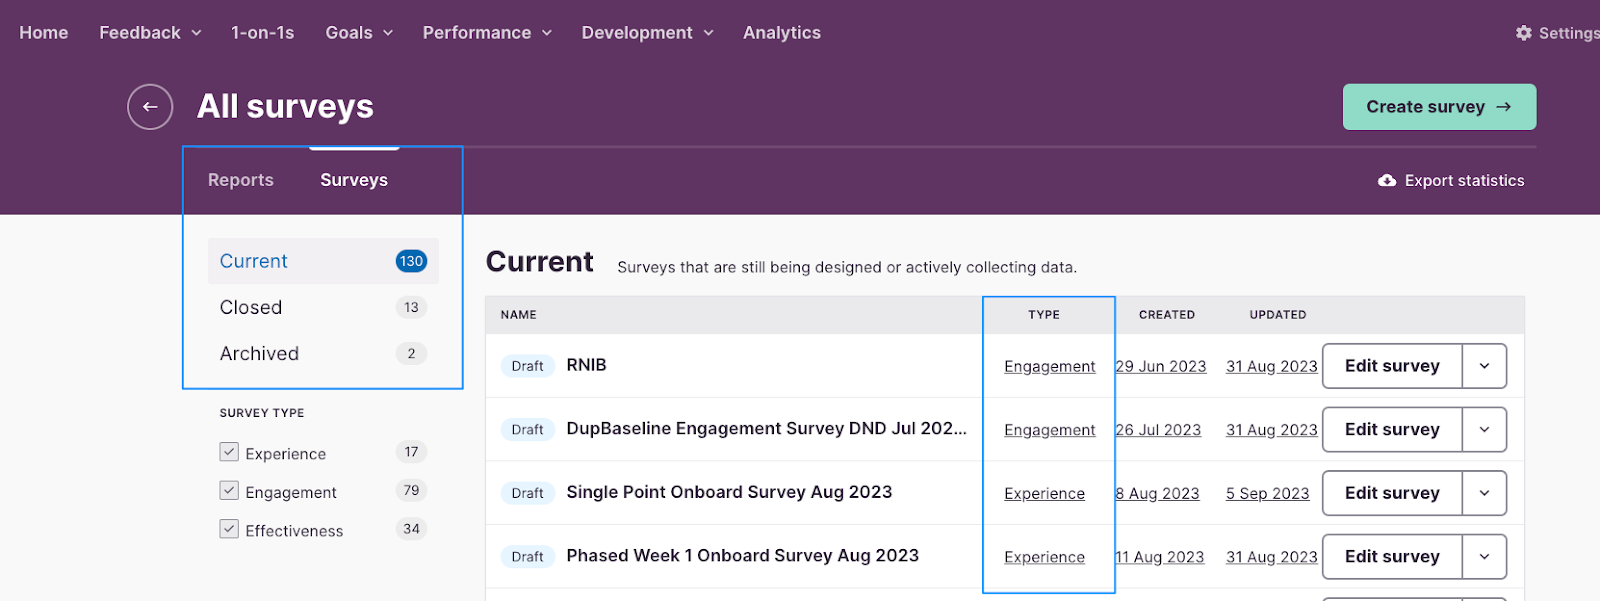1600x601 pixels.
Task: Click the 130 count badge beside Current
Action: click(411, 261)
